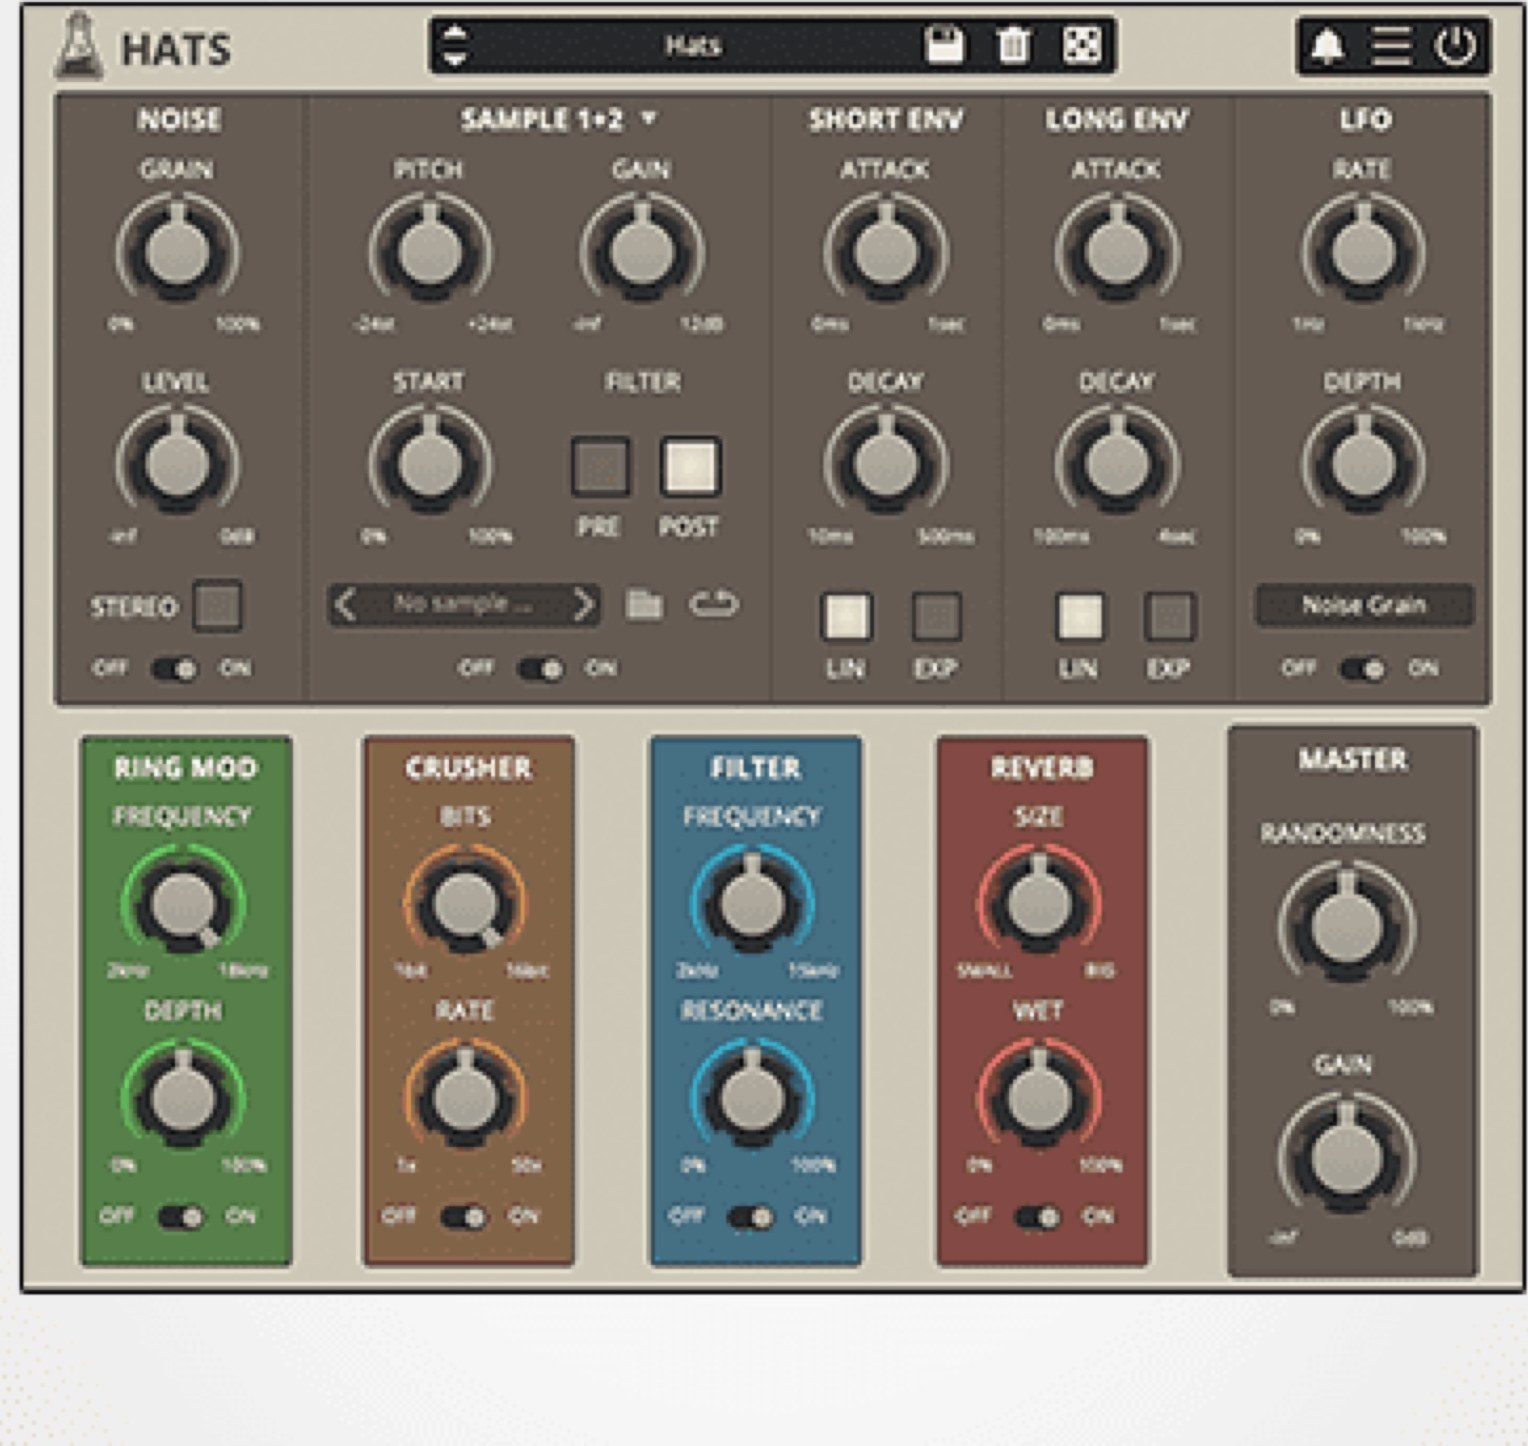The height and width of the screenshot is (1446, 1528).
Task: Set Short Env decay to LIN
Action: coord(846,617)
